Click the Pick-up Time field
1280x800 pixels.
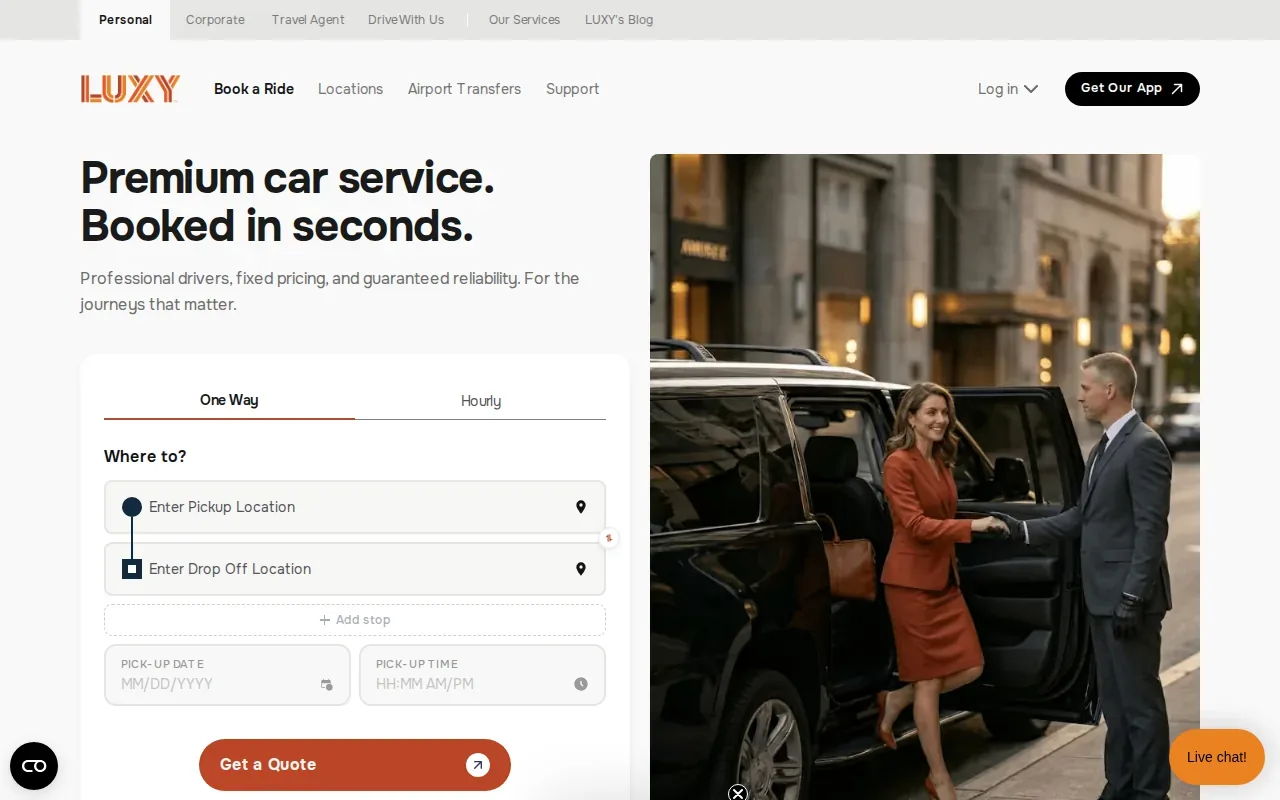tap(482, 675)
